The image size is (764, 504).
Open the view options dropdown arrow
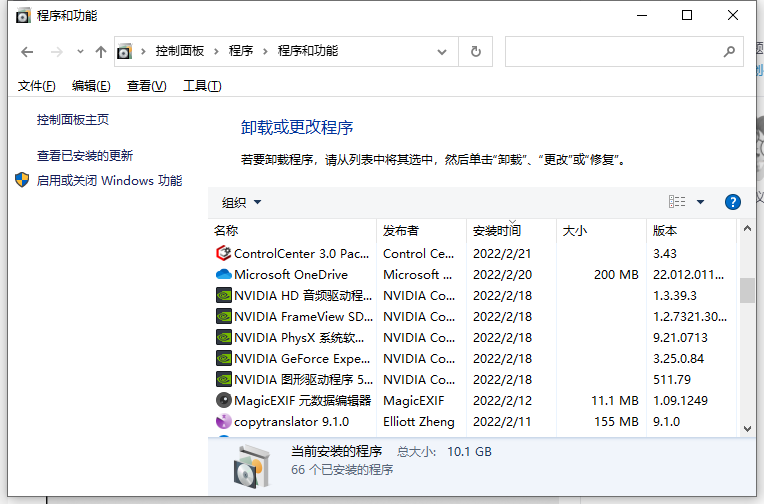click(x=700, y=202)
